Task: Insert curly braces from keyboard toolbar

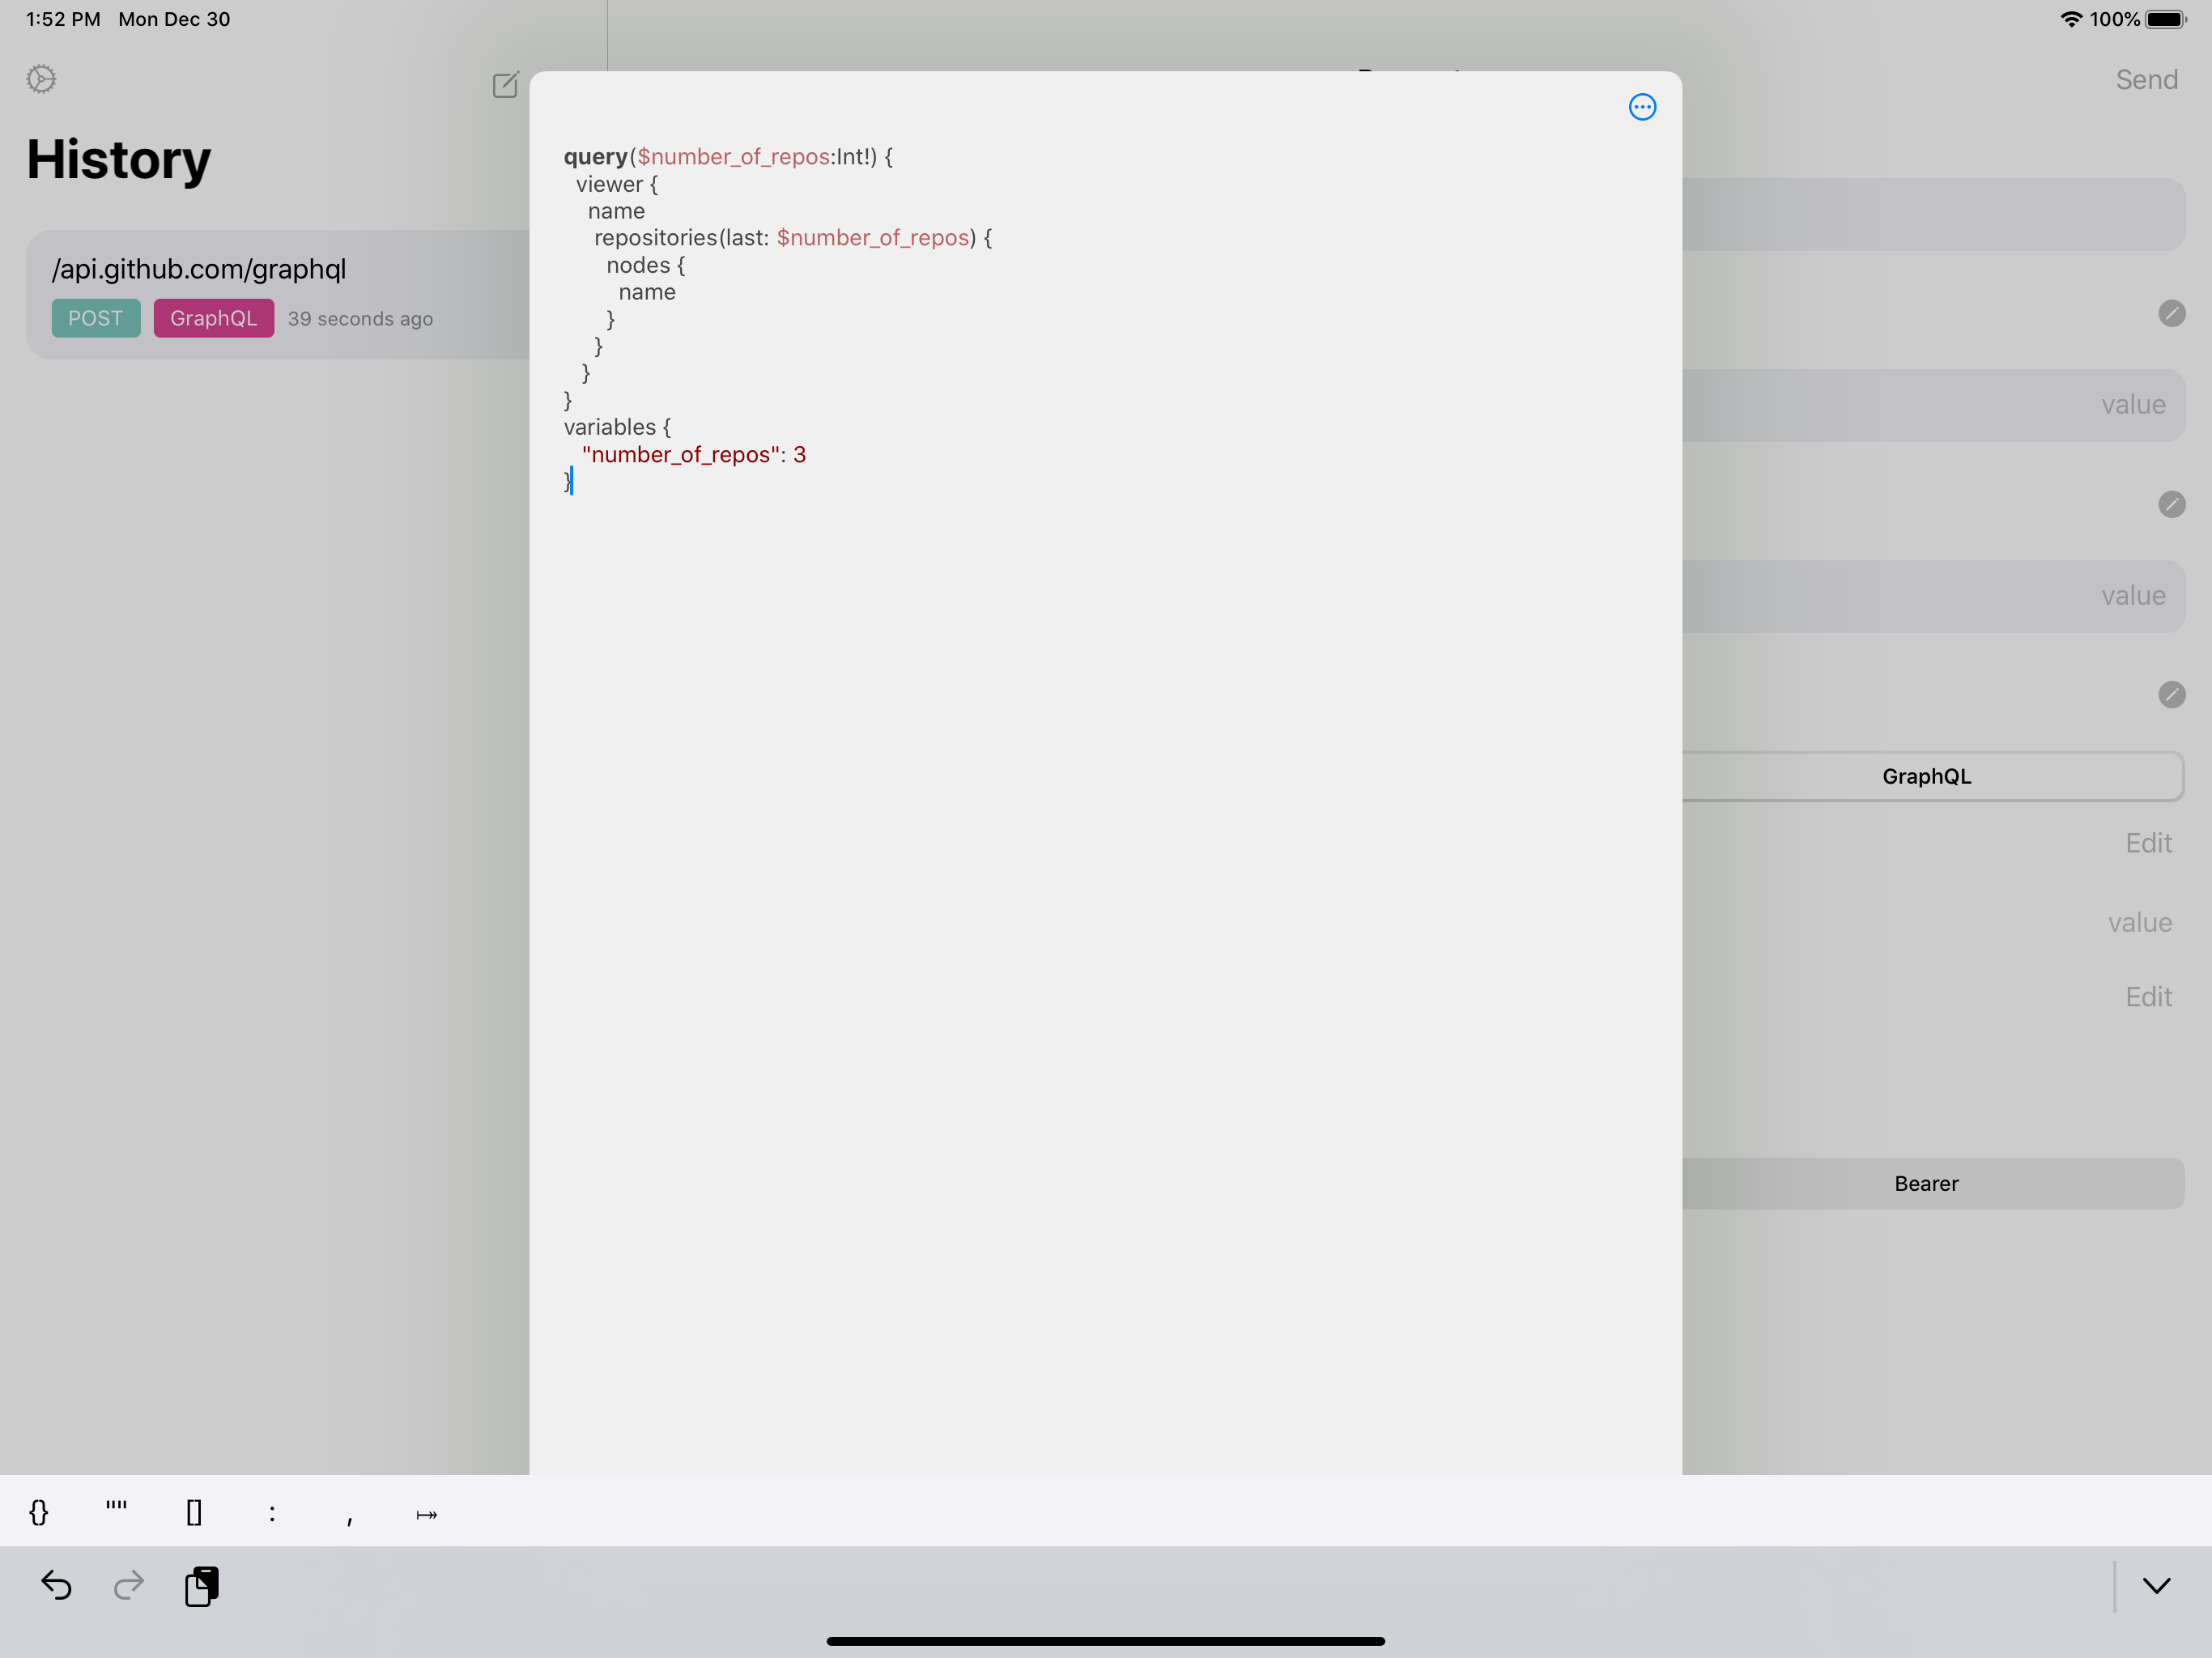Action: point(39,1512)
